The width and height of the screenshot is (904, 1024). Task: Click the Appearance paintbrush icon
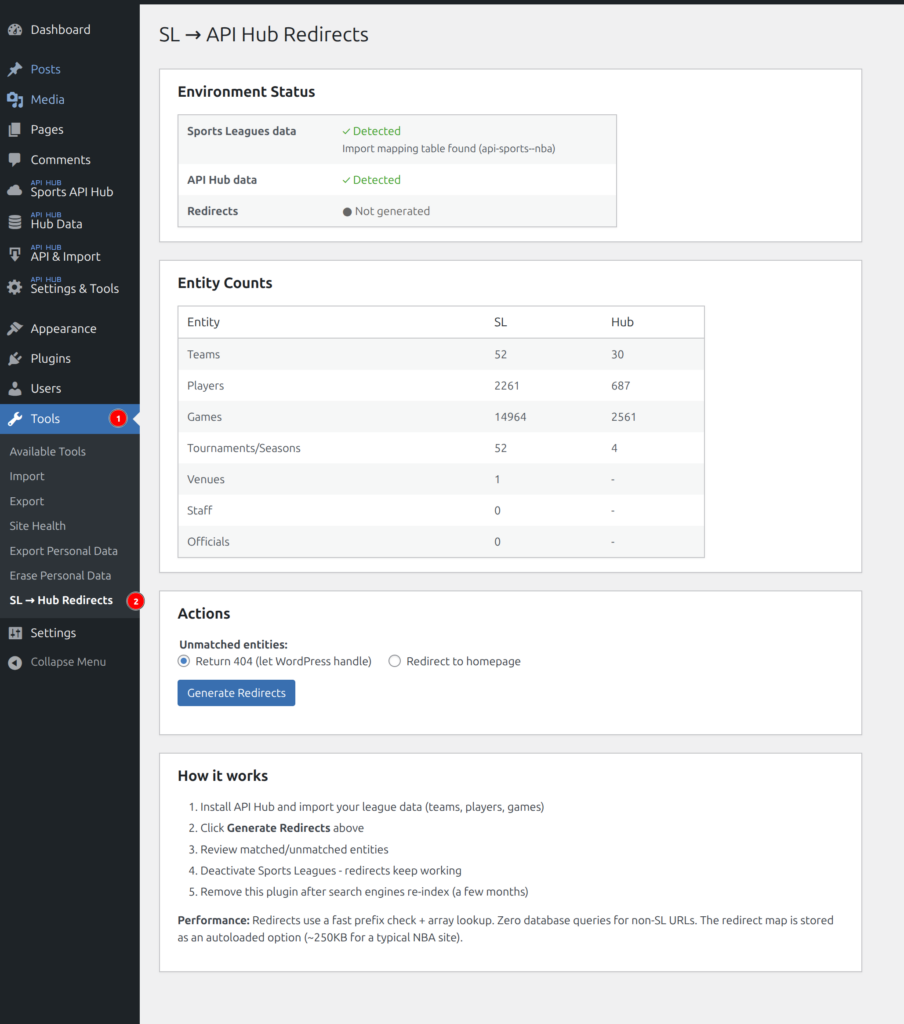[x=15, y=328]
